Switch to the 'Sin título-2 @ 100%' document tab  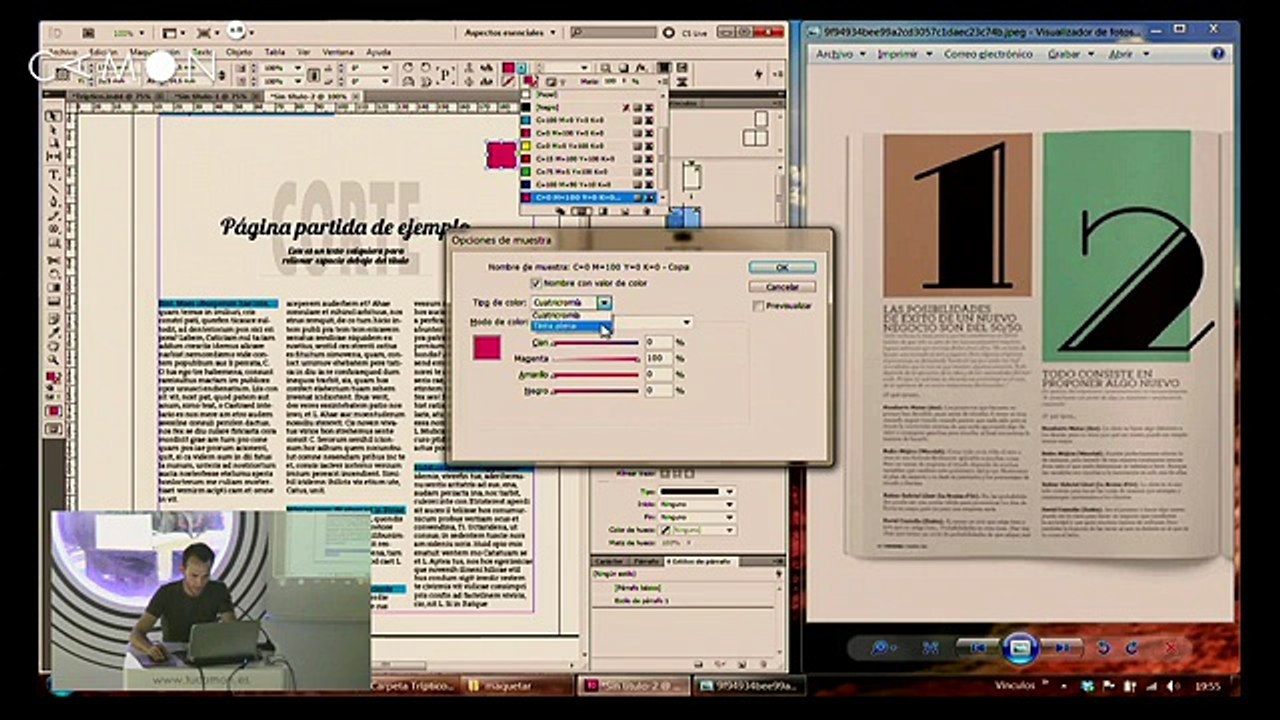click(312, 96)
